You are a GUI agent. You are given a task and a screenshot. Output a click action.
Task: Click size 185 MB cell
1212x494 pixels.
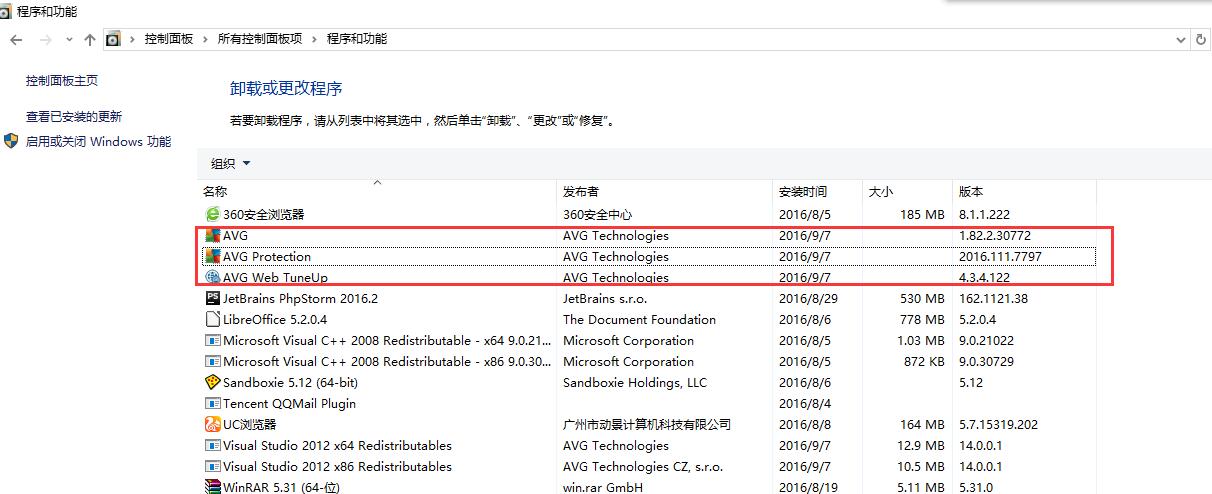point(922,214)
